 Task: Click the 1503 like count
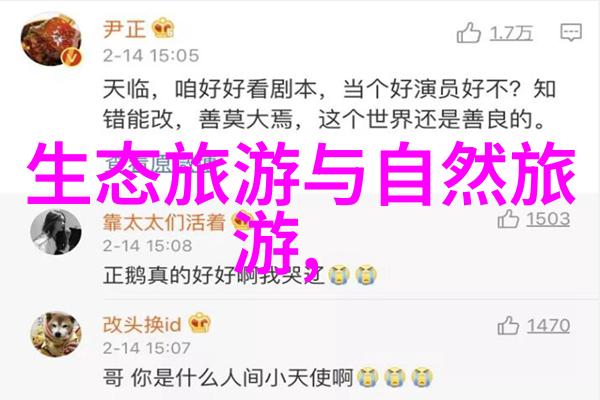click(x=548, y=219)
